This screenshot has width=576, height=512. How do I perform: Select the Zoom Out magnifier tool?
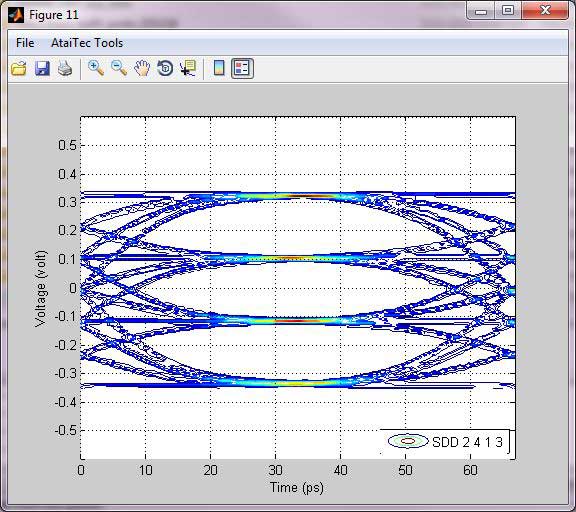coord(119,68)
